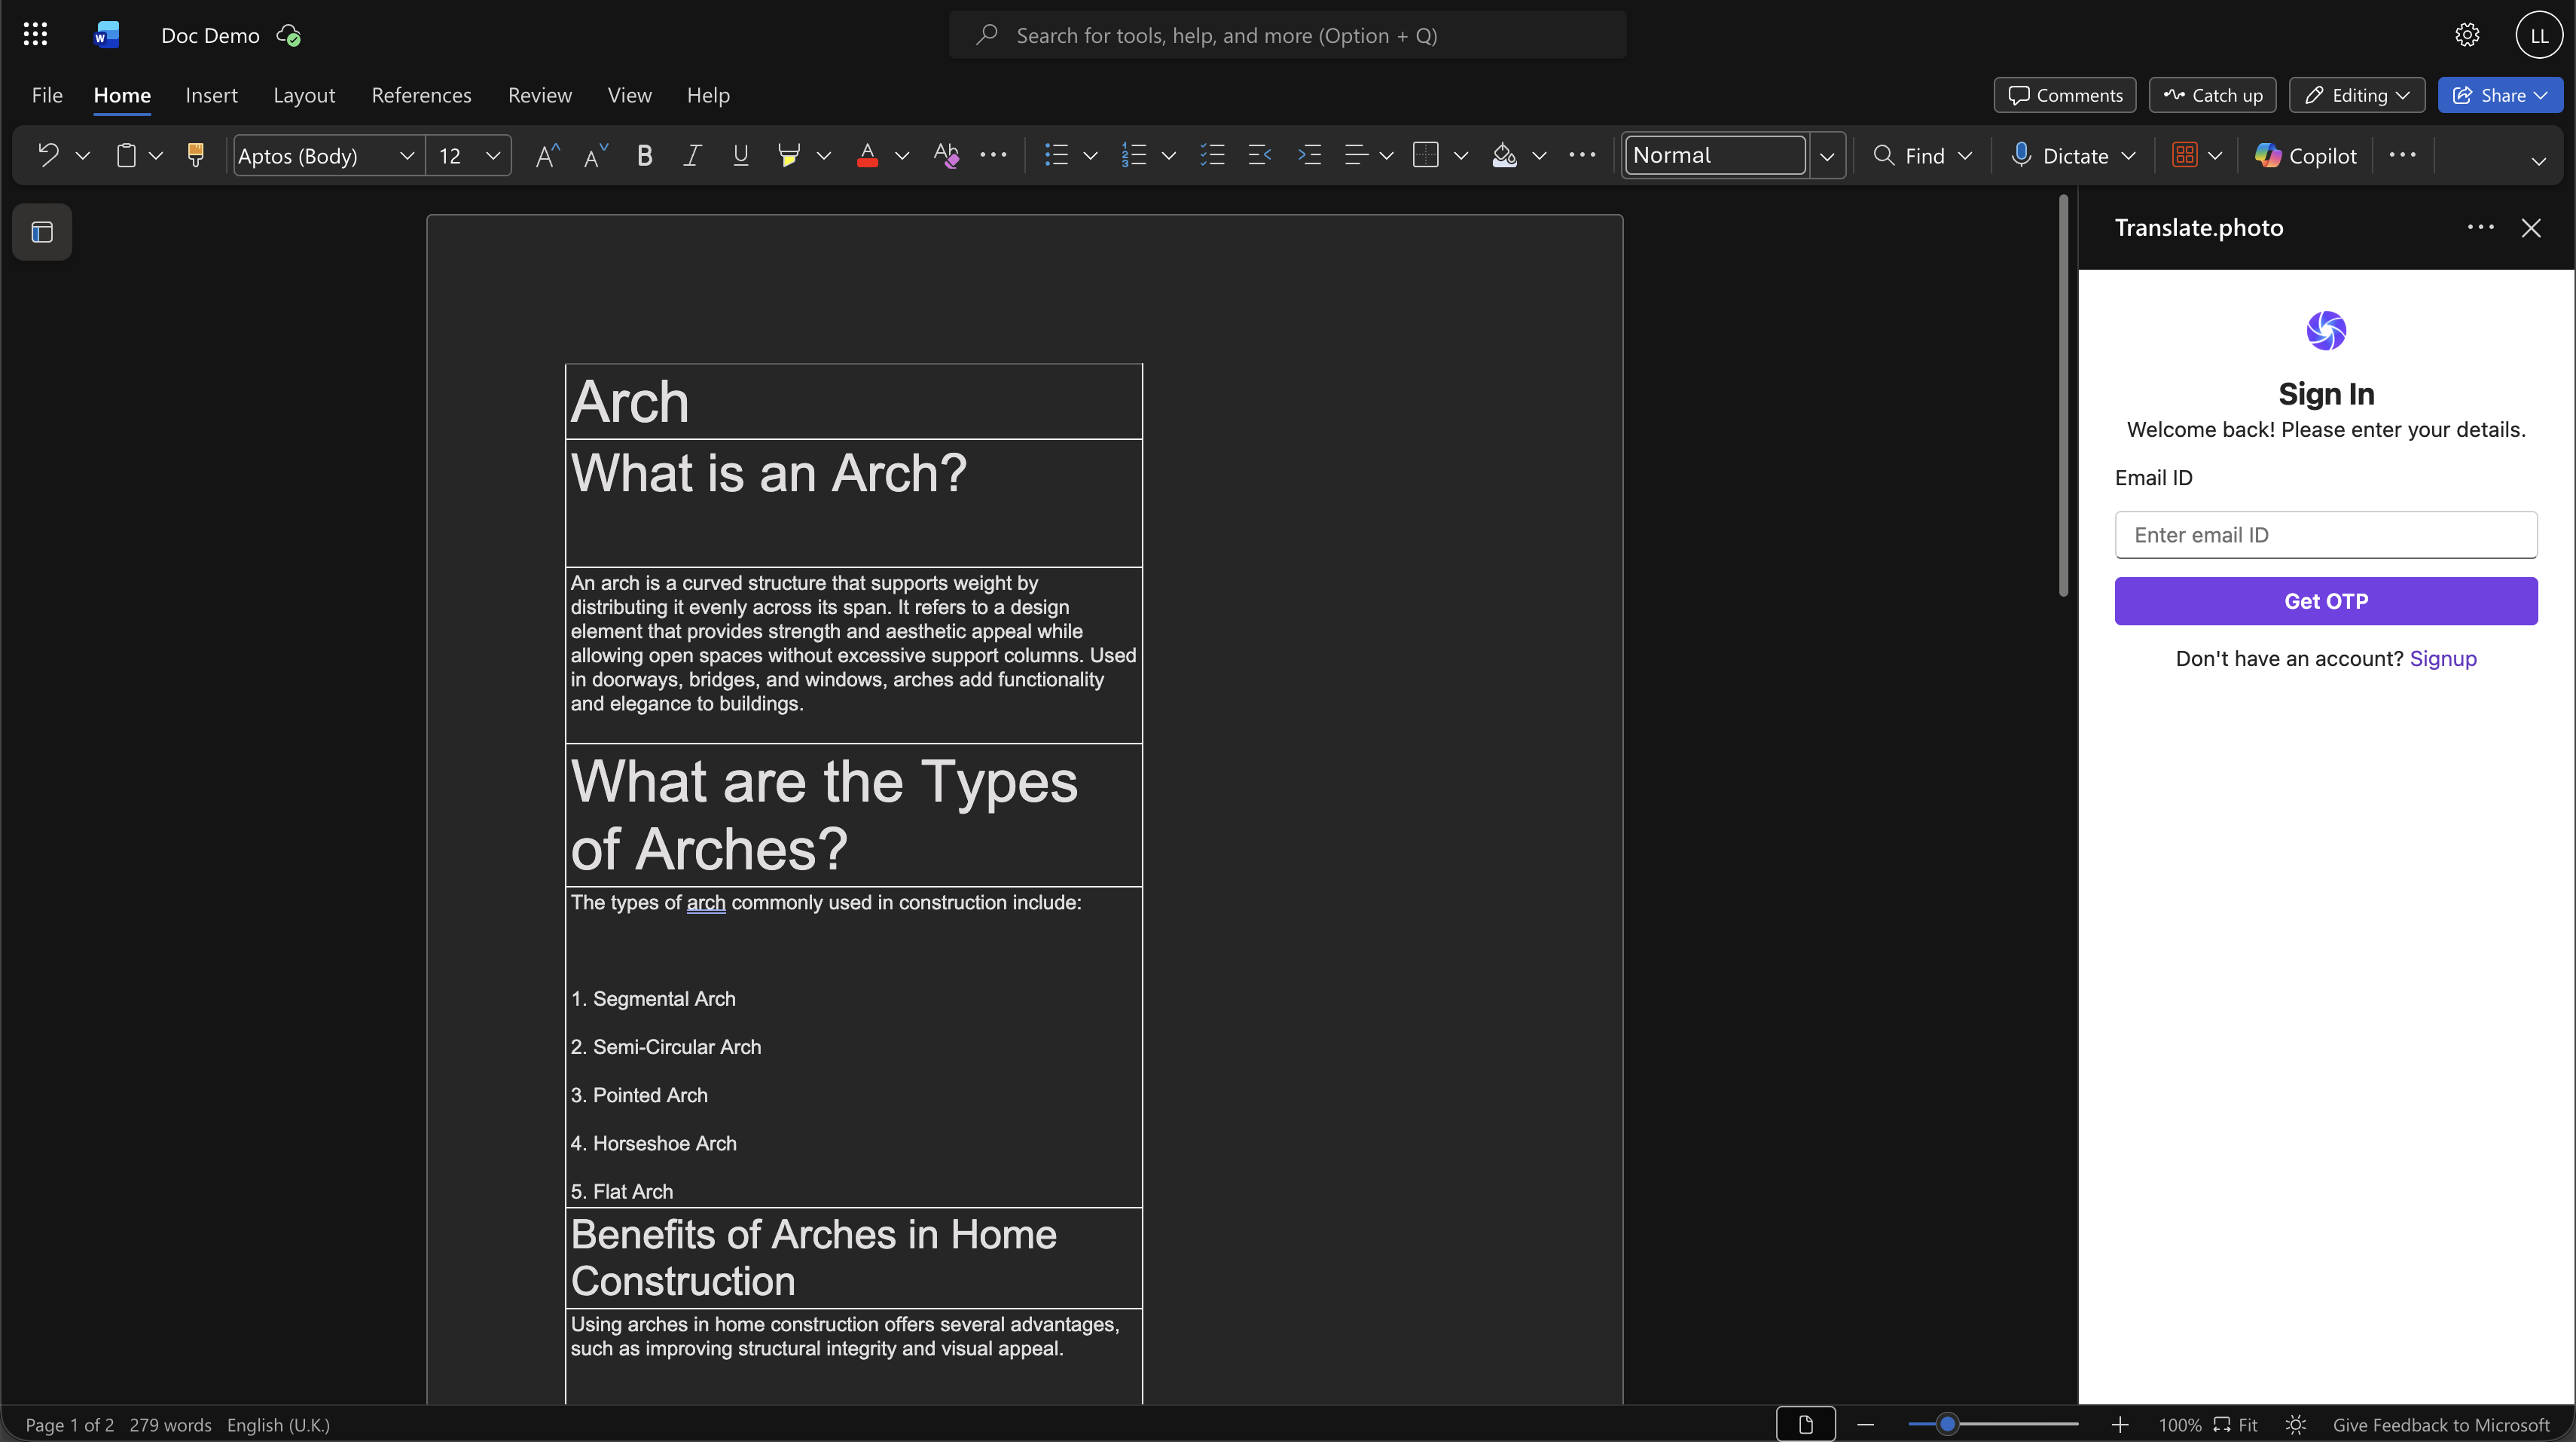Increase font size with grow icon
The image size is (2576, 1442).
point(547,155)
